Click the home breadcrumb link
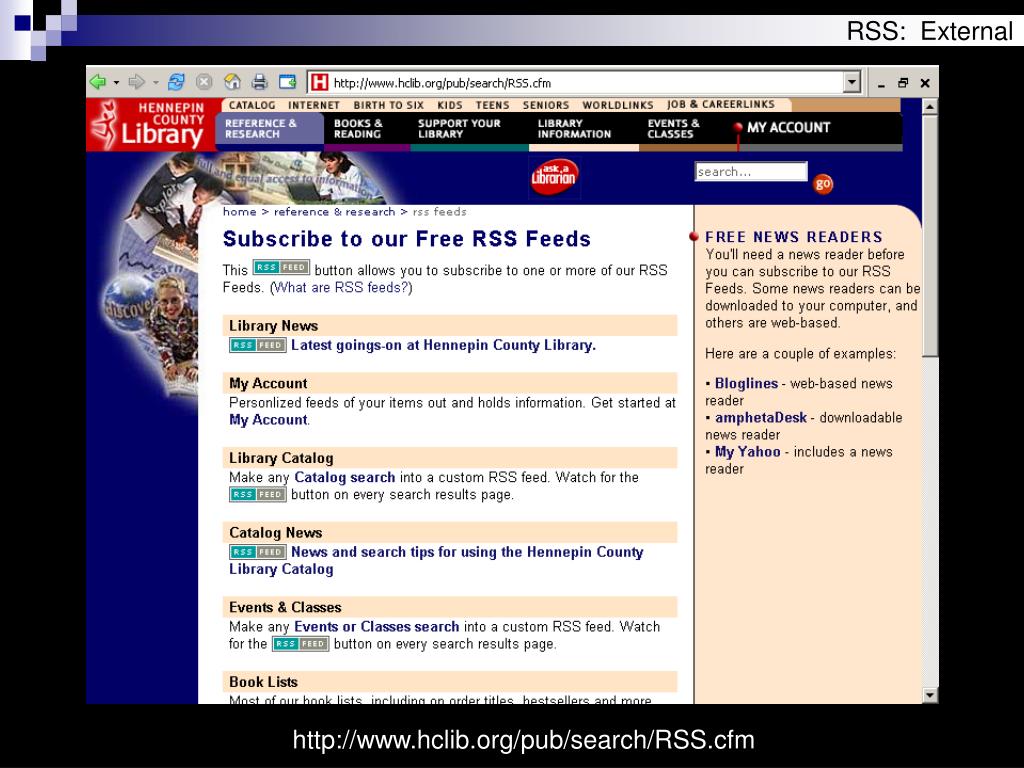The image size is (1024, 768). (x=240, y=212)
